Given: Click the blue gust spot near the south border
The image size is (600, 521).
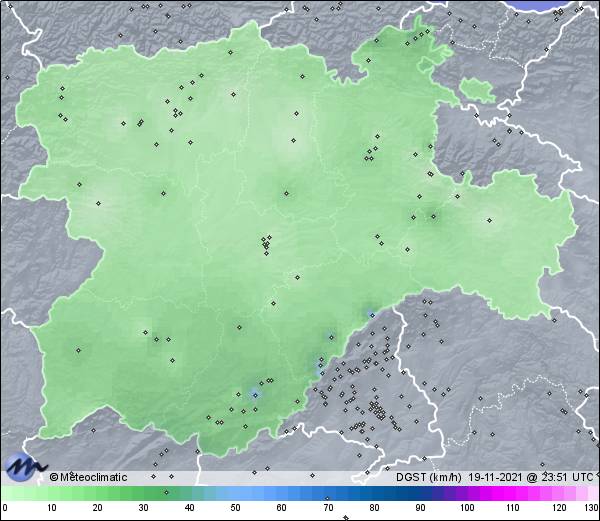Looking at the screenshot, I should (x=254, y=394).
